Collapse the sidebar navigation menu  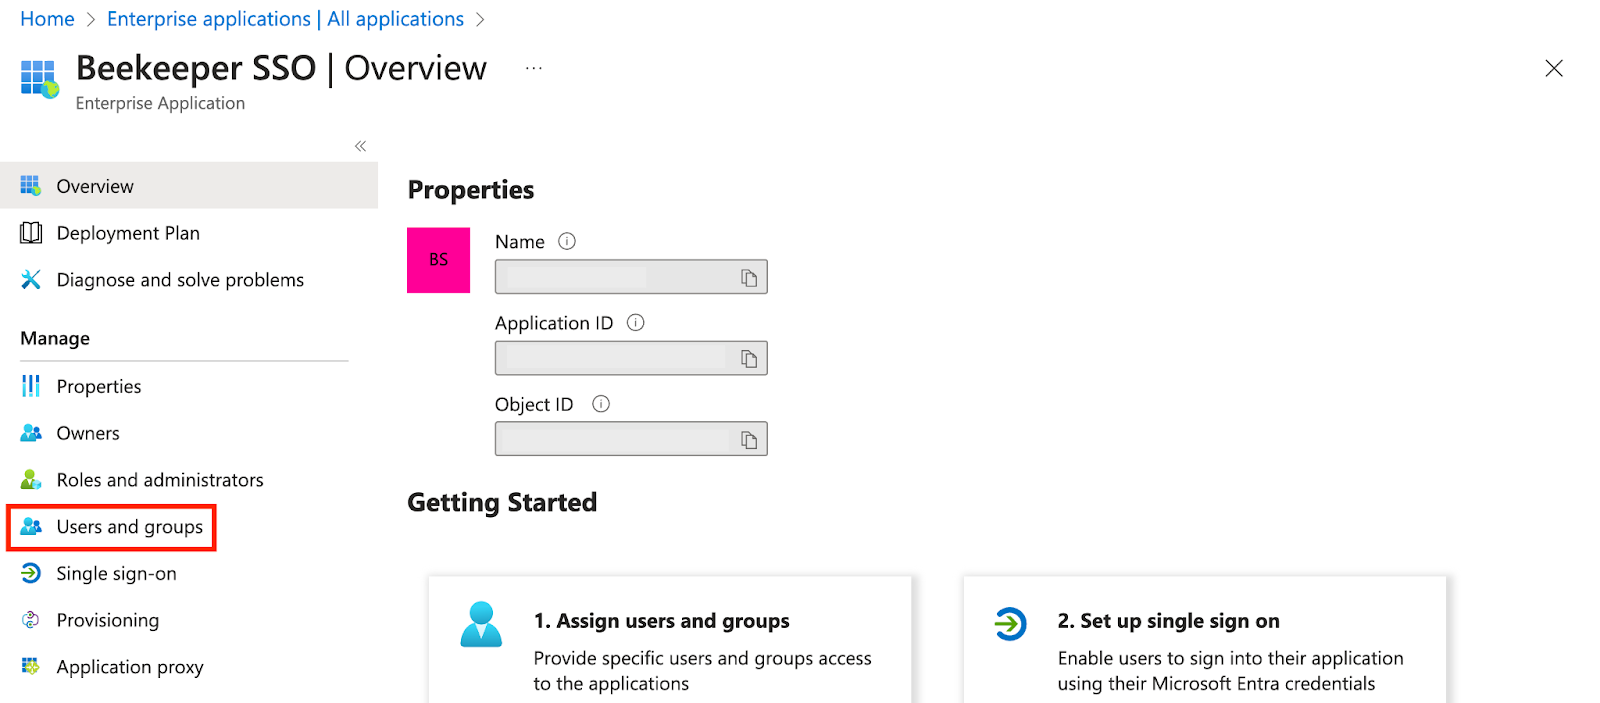(360, 146)
